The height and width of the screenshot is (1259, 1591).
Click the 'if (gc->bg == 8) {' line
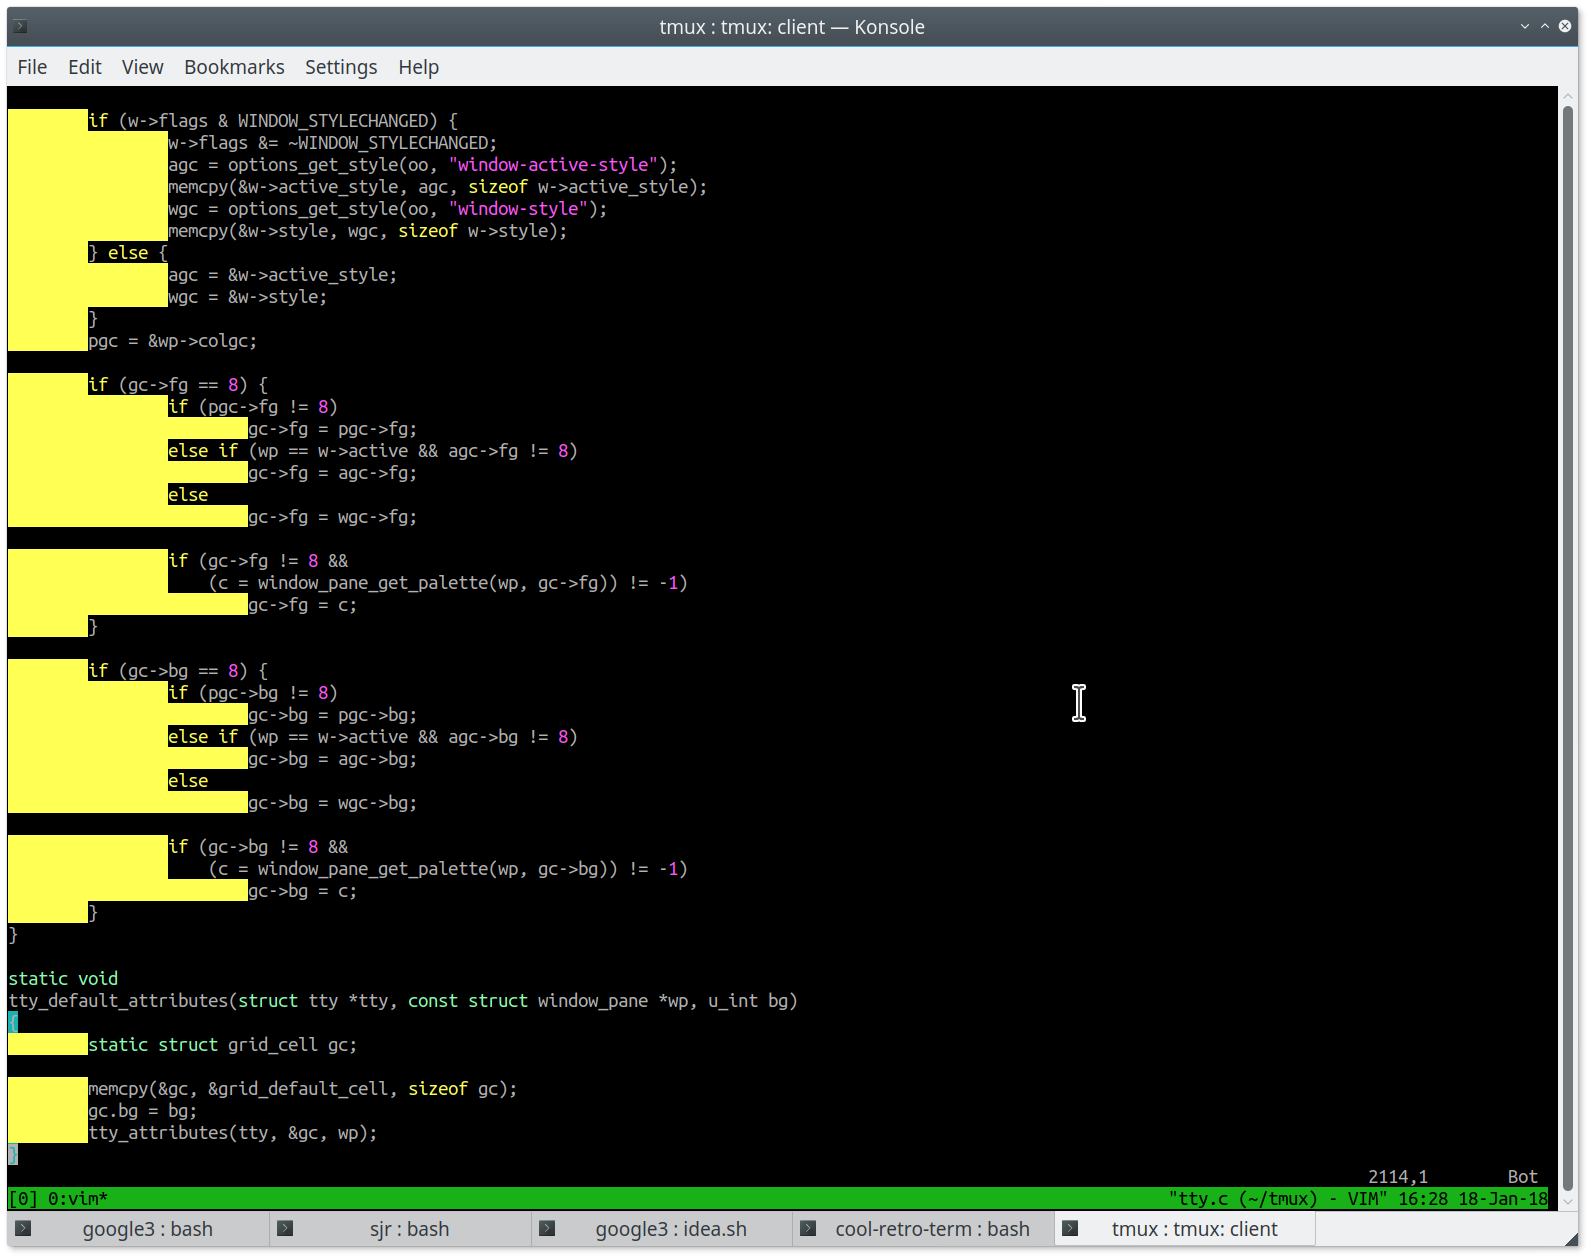(178, 671)
